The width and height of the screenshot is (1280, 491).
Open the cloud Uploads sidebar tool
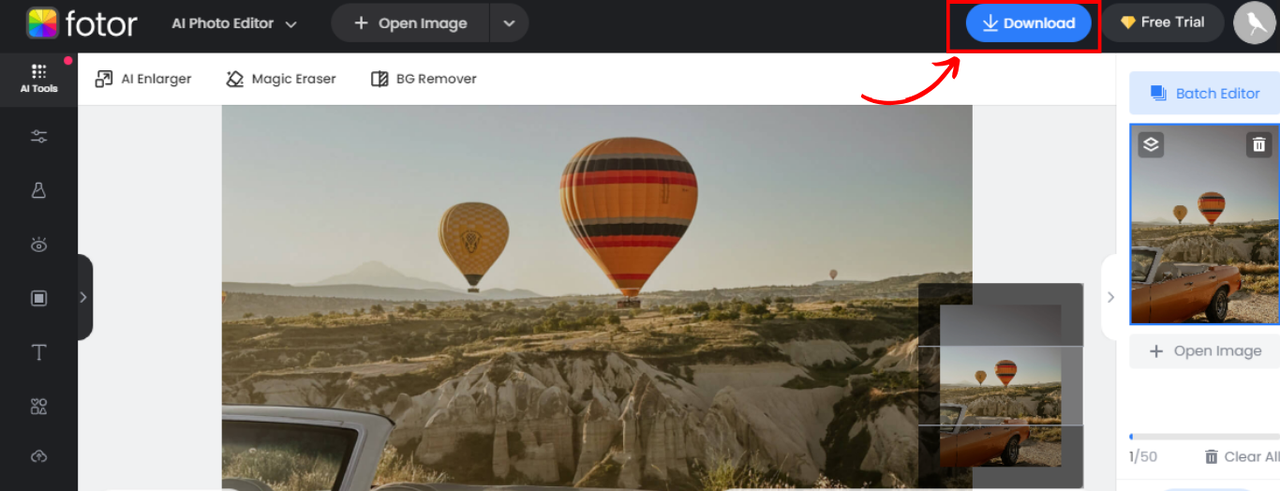[x=39, y=456]
